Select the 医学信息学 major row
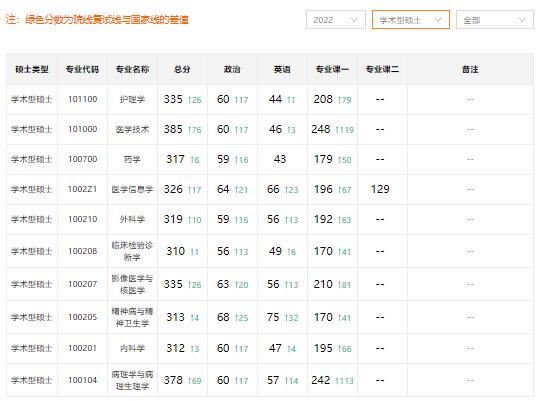This screenshot has height=401, width=540. click(x=270, y=189)
